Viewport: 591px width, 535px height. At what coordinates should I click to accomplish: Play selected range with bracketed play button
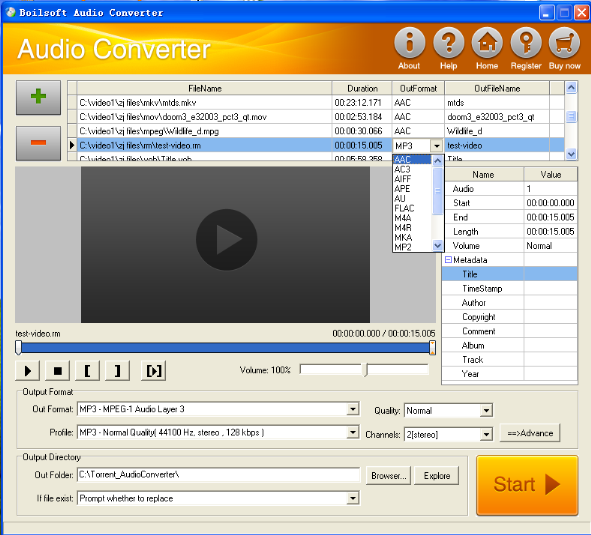coord(153,371)
